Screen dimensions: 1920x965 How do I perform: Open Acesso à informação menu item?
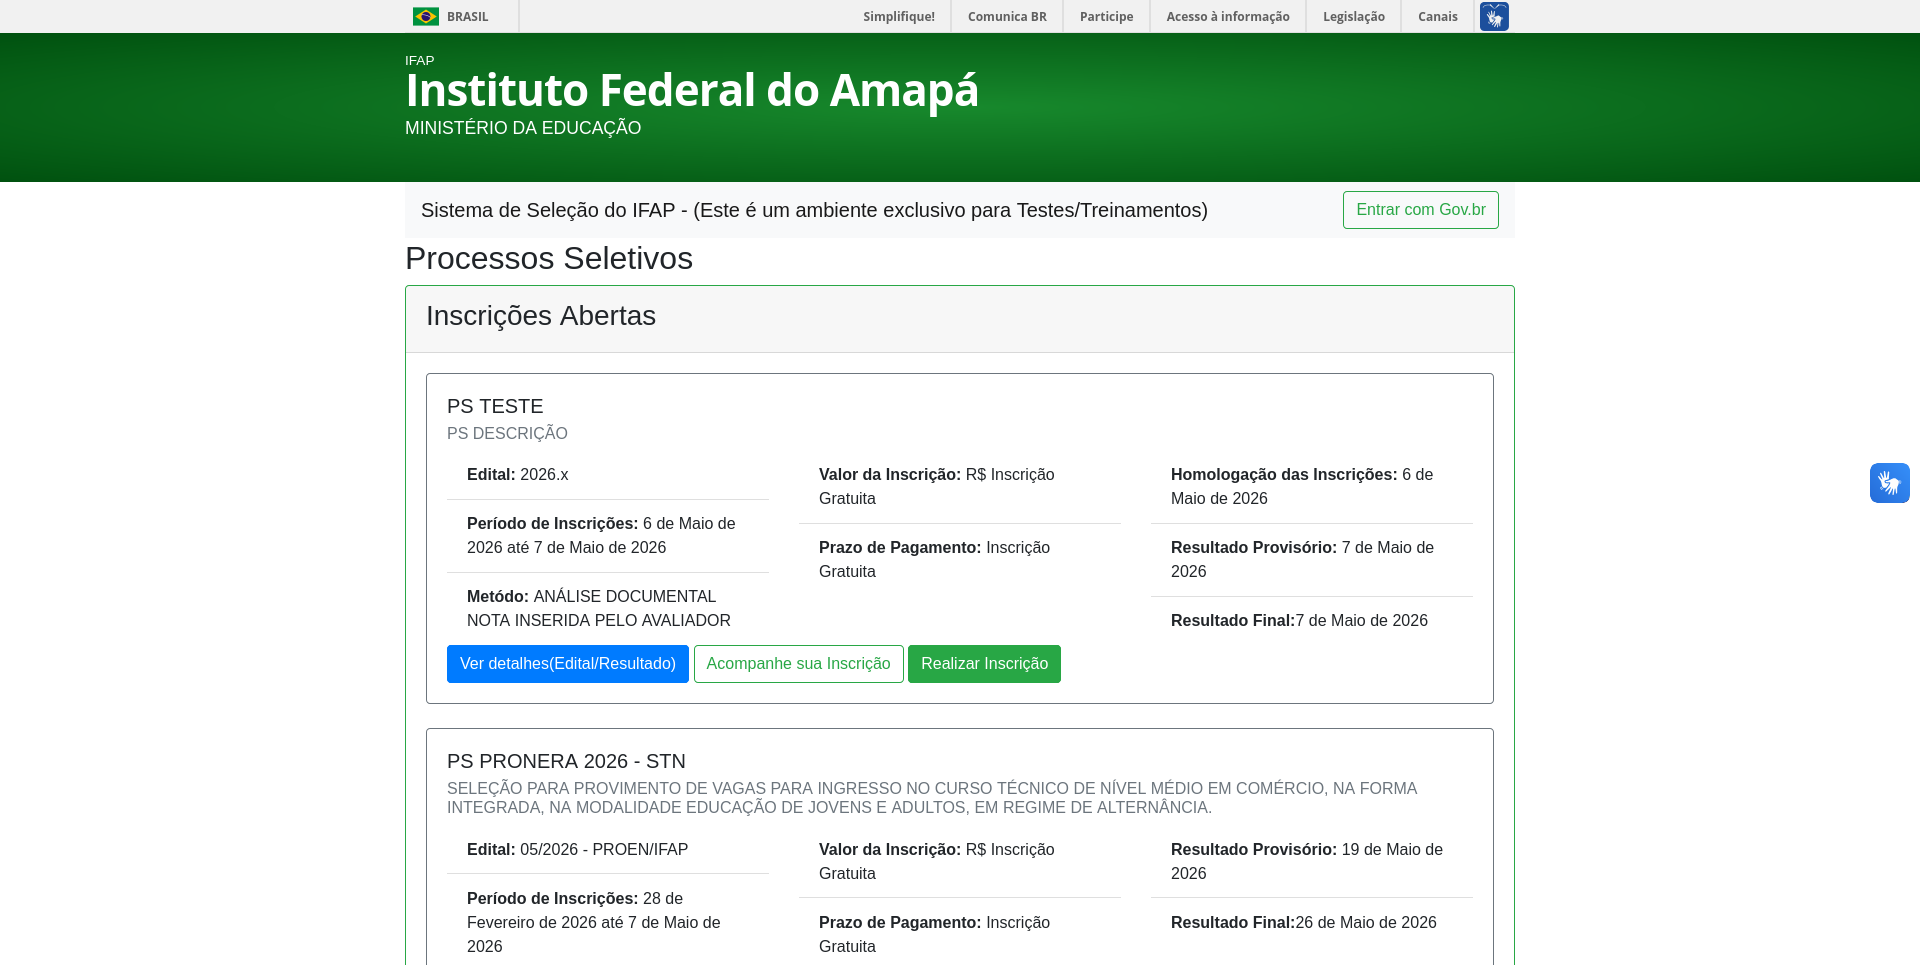pos(1228,17)
